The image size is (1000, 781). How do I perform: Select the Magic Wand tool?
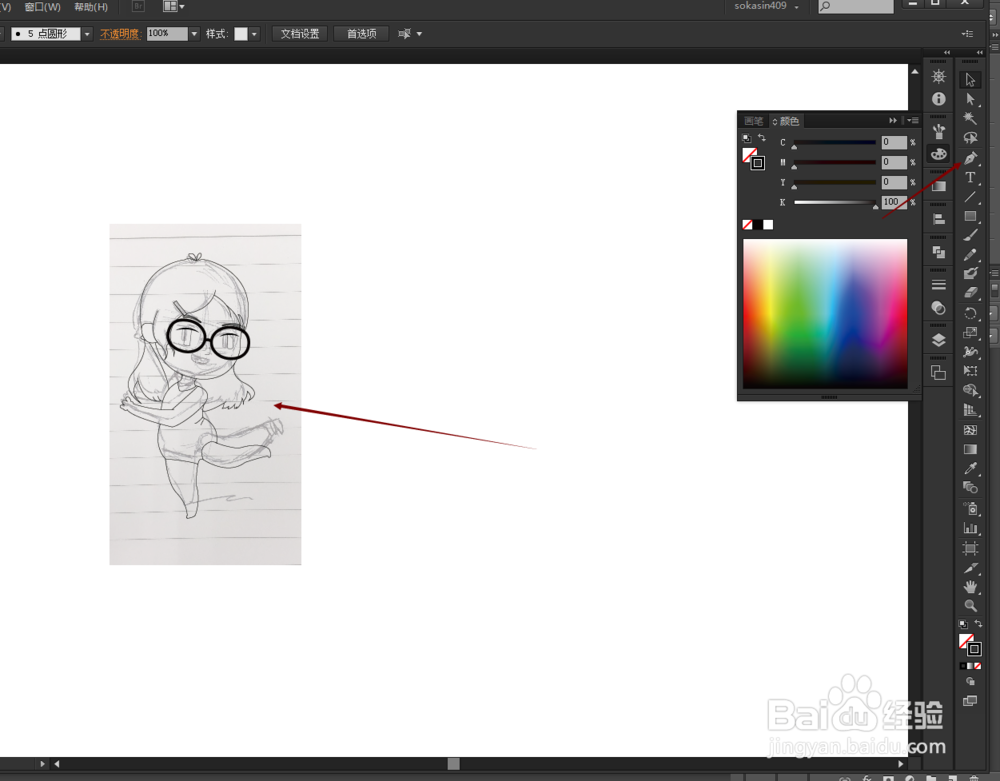[x=970, y=118]
